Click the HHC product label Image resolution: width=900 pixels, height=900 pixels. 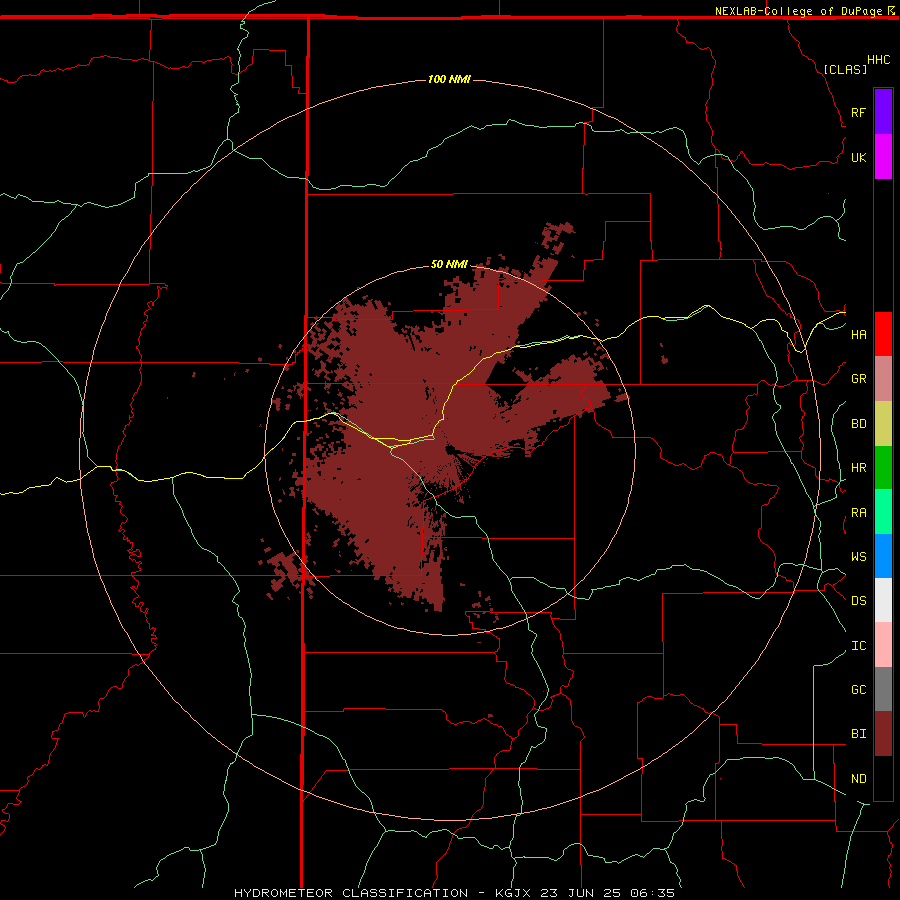click(x=878, y=60)
